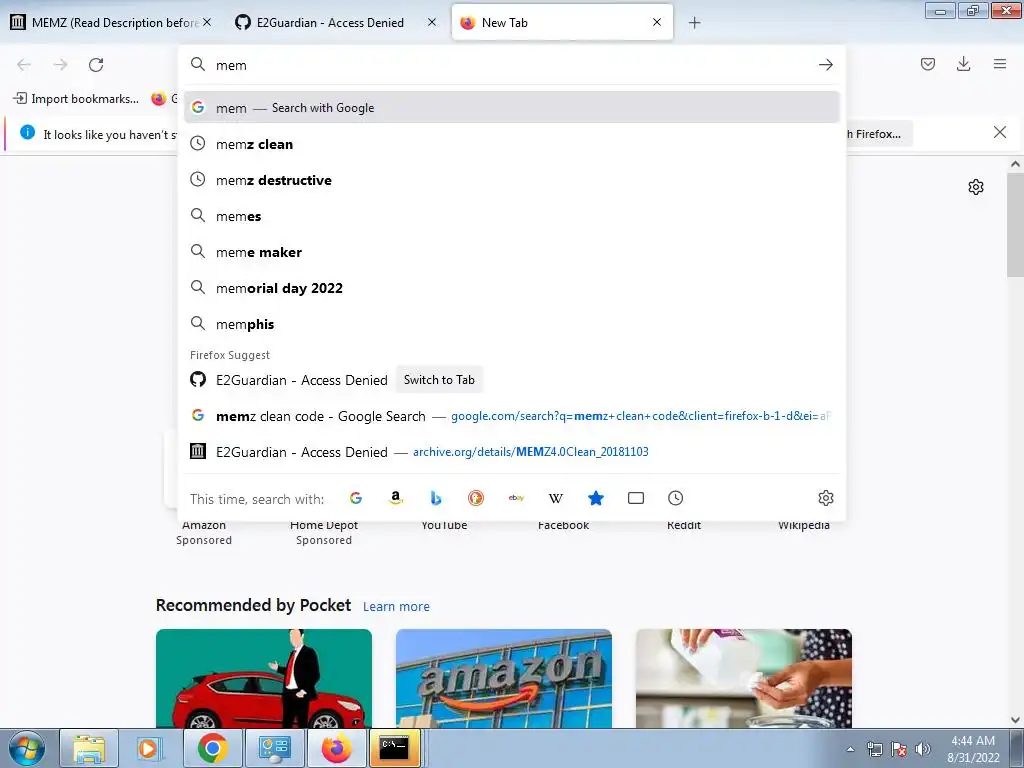Search this time with DuckDuckGo icon
This screenshot has width=1024, height=768.
click(x=476, y=498)
